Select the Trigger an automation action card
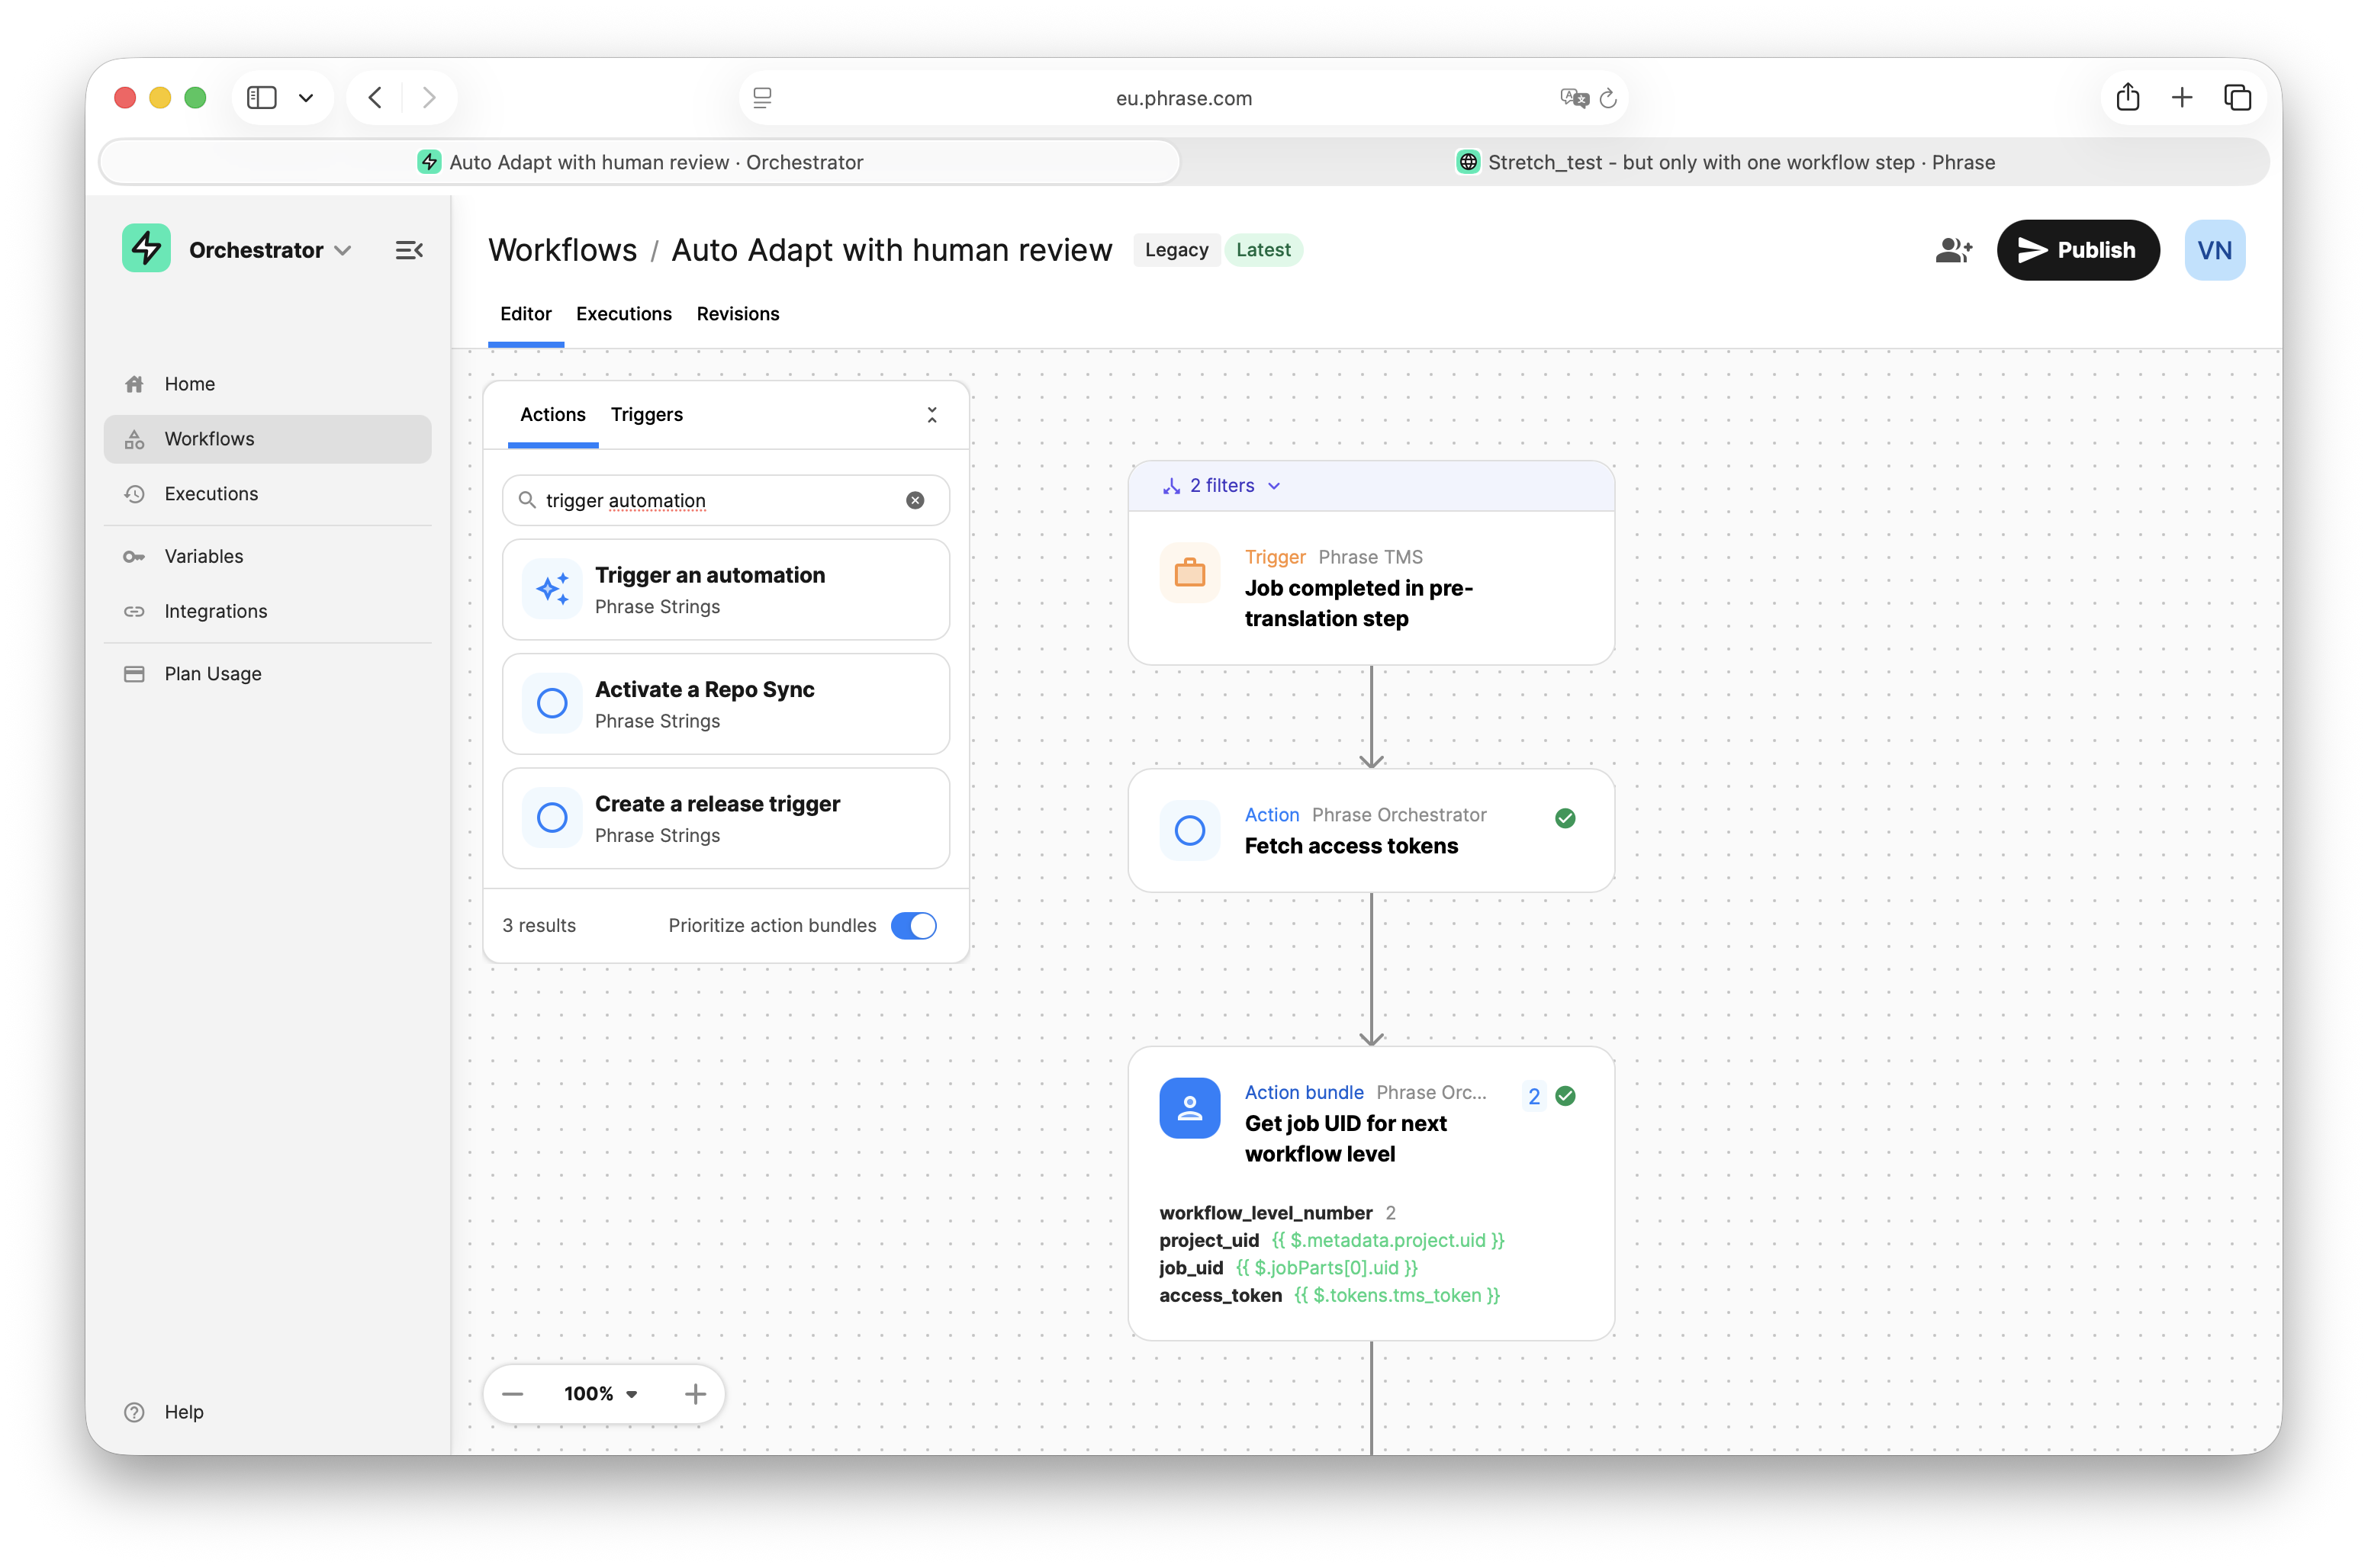The width and height of the screenshot is (2368, 1568). tap(726, 590)
